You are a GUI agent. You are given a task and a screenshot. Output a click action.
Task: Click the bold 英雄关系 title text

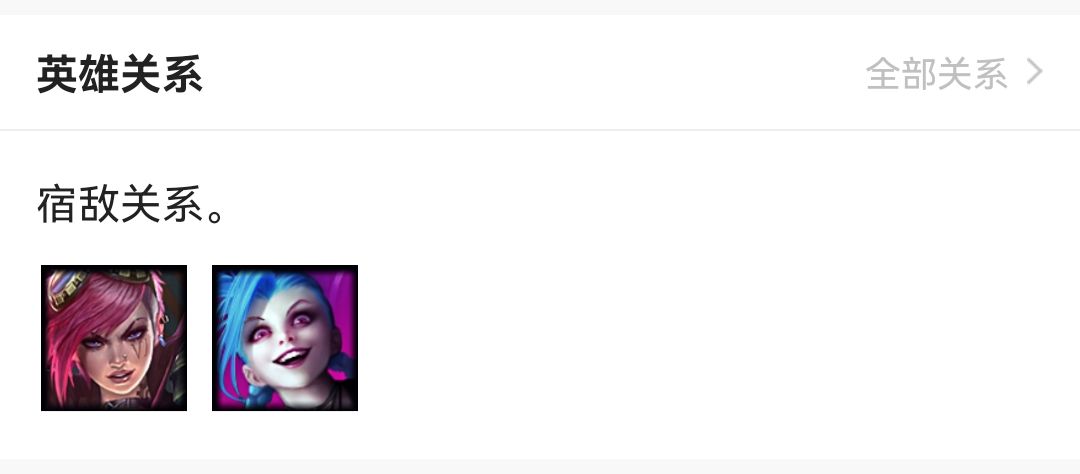(119, 74)
